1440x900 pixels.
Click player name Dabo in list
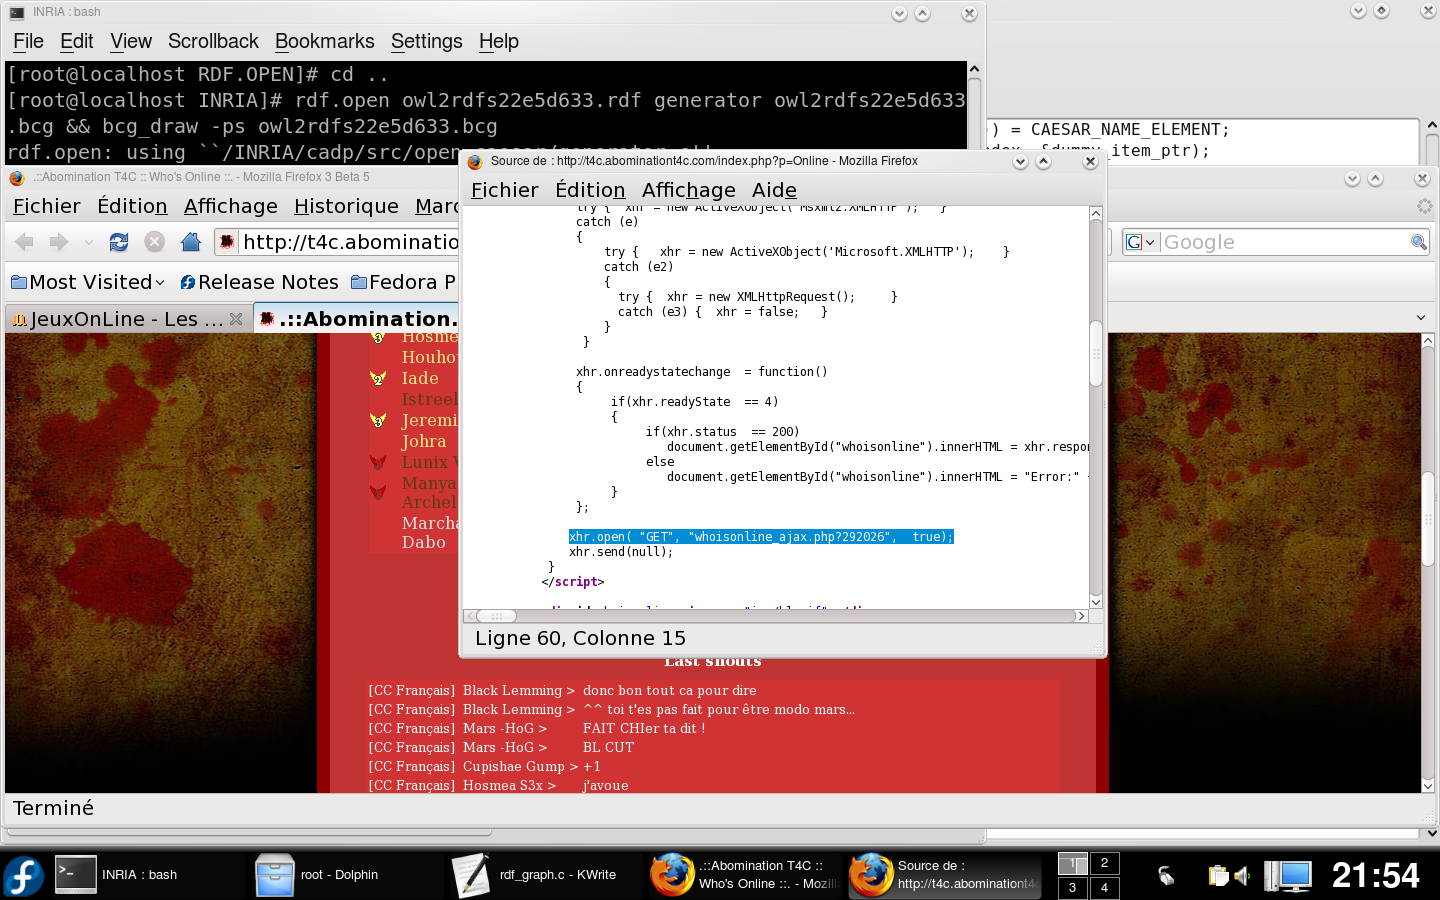click(424, 542)
